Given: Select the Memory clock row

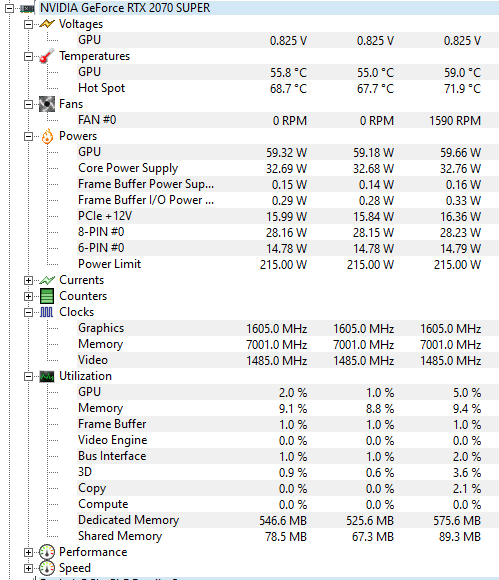Looking at the screenshot, I should click(288, 344).
